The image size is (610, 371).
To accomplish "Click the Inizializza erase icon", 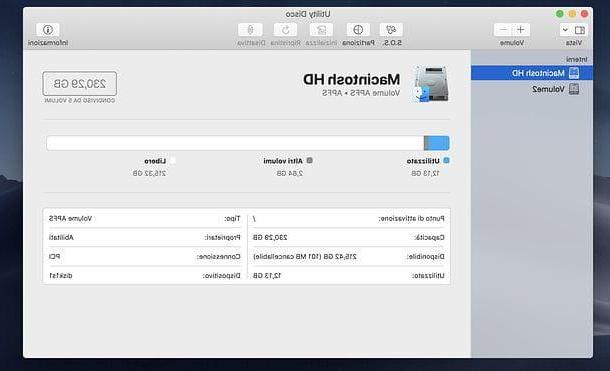I will pyautogui.click(x=321, y=30).
